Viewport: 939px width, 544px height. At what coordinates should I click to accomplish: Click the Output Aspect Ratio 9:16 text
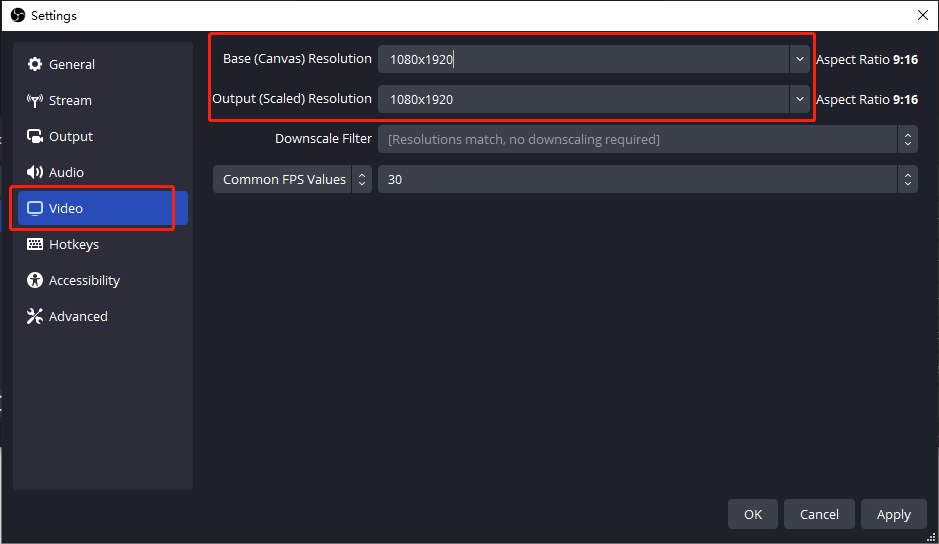[x=867, y=99]
